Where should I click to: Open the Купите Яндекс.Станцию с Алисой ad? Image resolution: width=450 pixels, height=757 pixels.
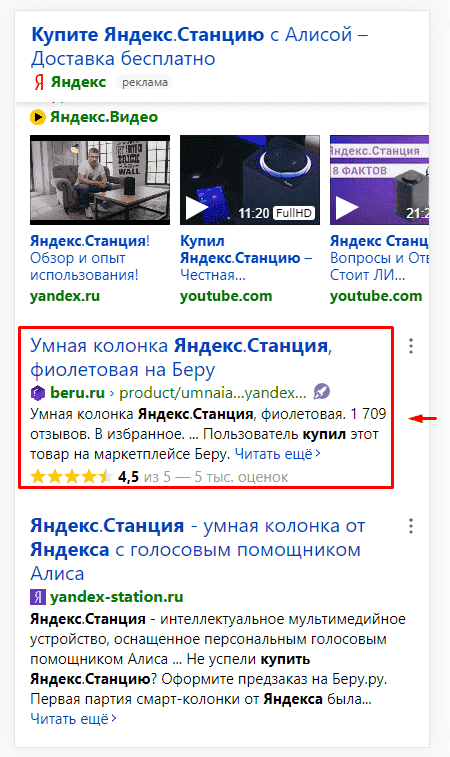point(199,47)
